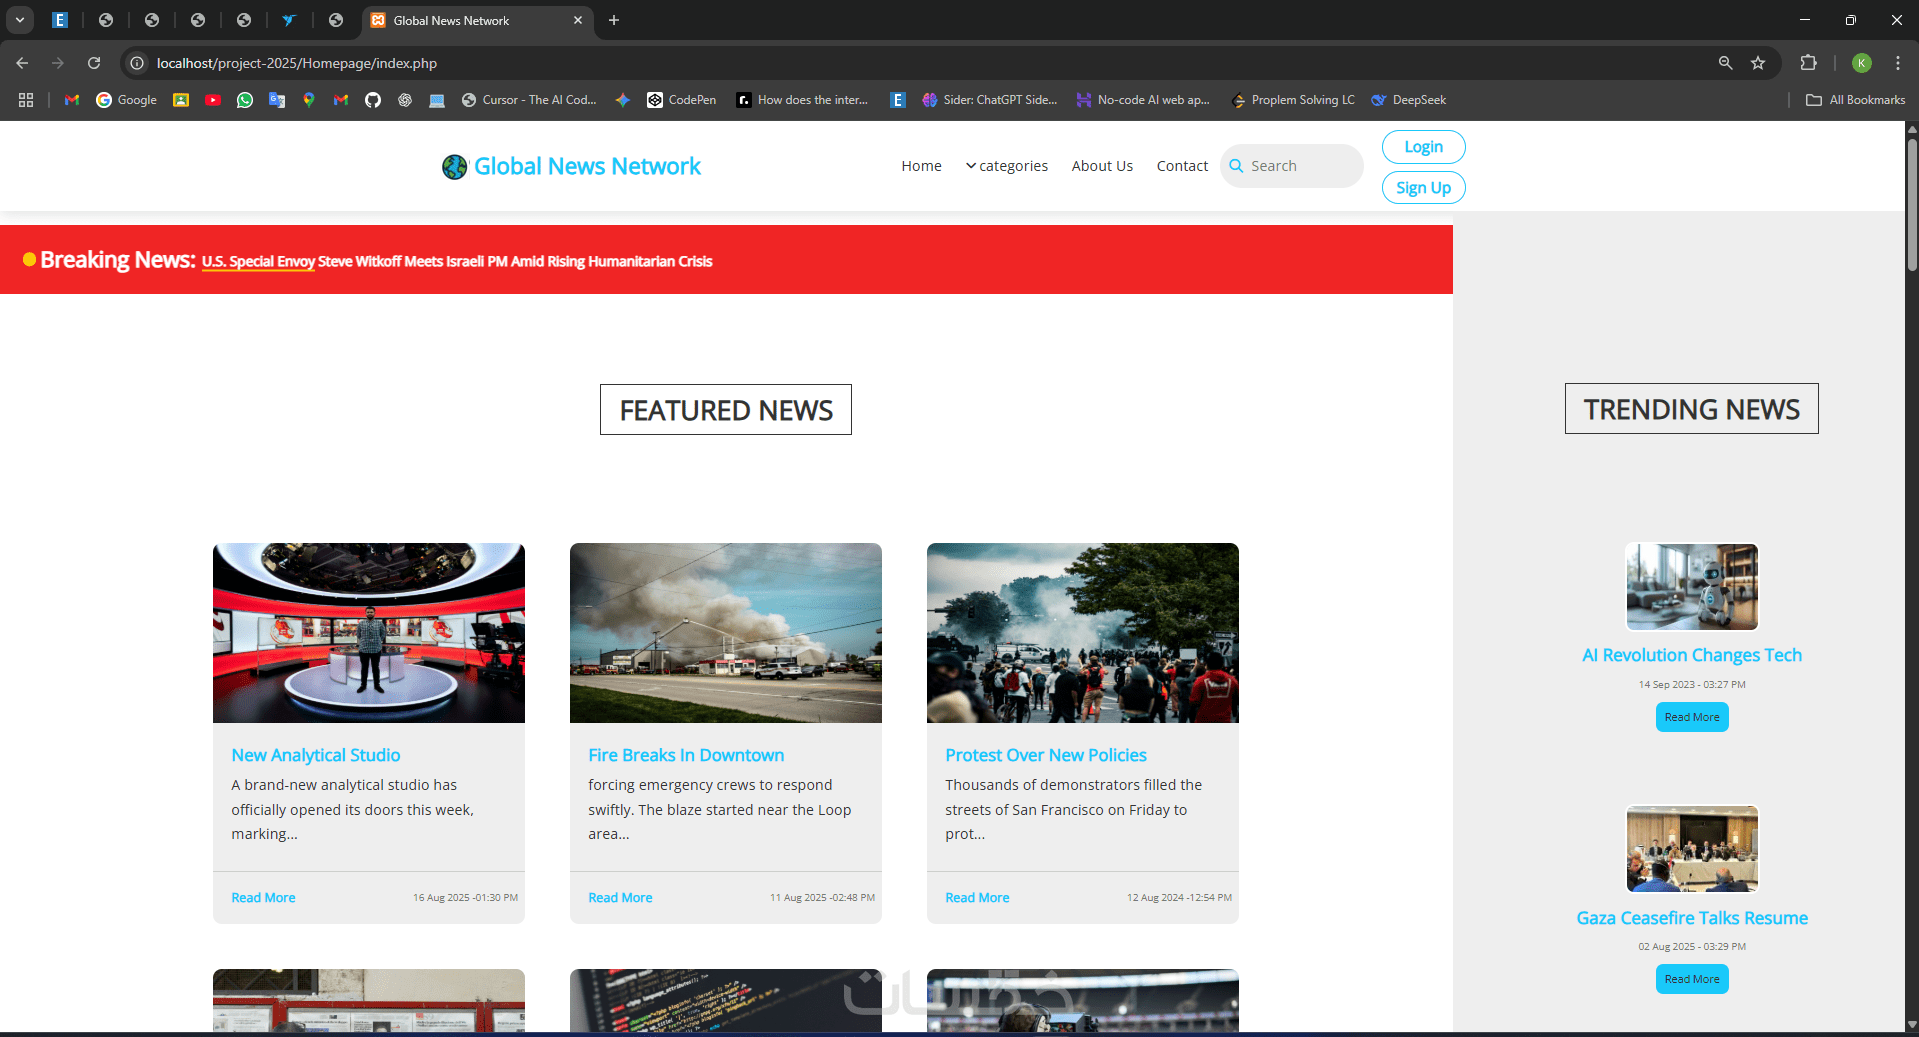Click the Global News Network site logo

pos(571,166)
